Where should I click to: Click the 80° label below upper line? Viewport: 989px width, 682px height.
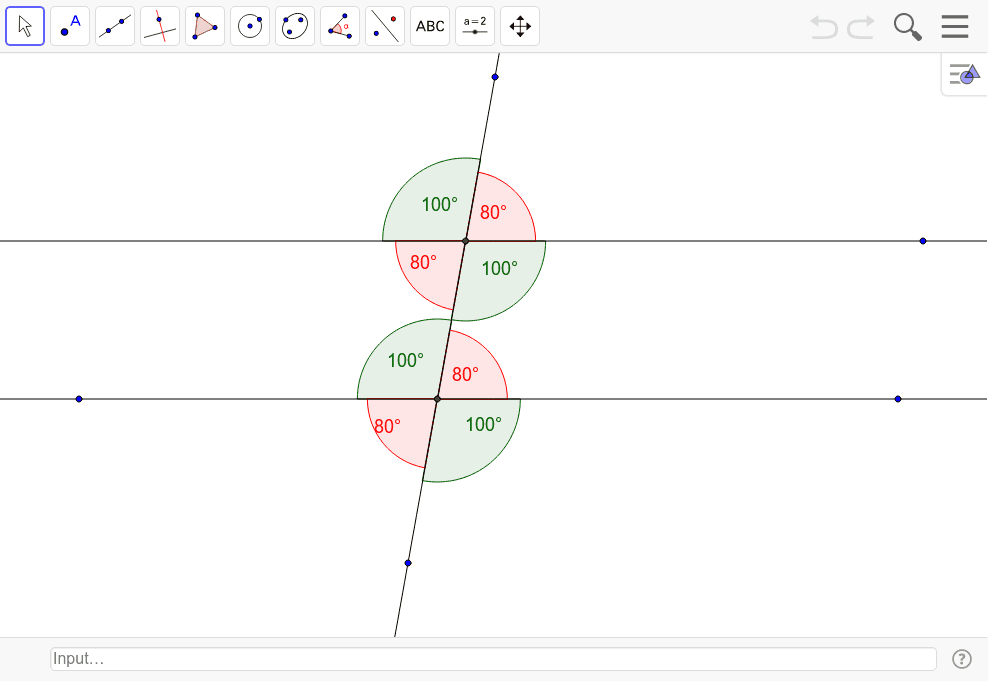coord(423,262)
